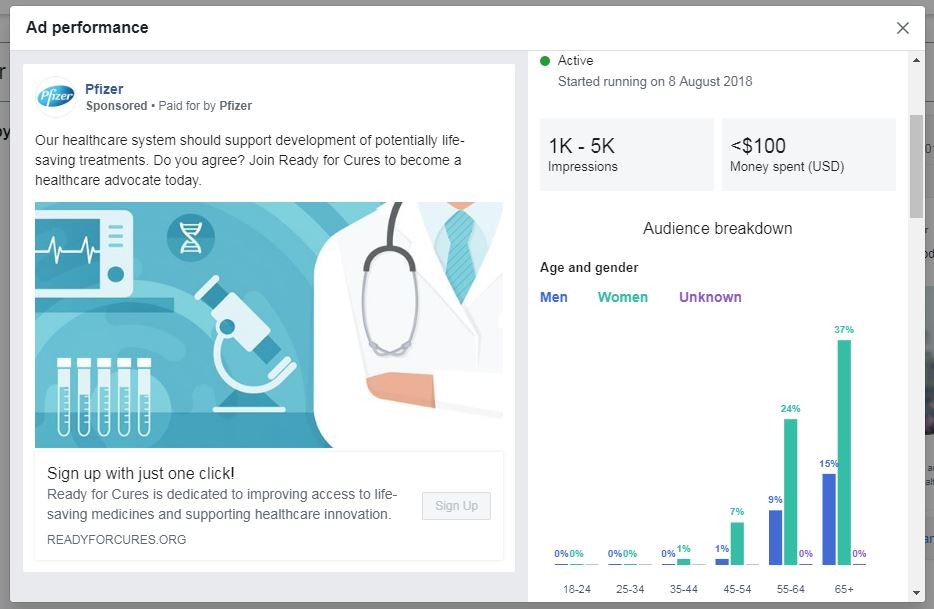This screenshot has width=934, height=609.
Task: Click the Ad performance dialog title
Action: pyautogui.click(x=87, y=27)
